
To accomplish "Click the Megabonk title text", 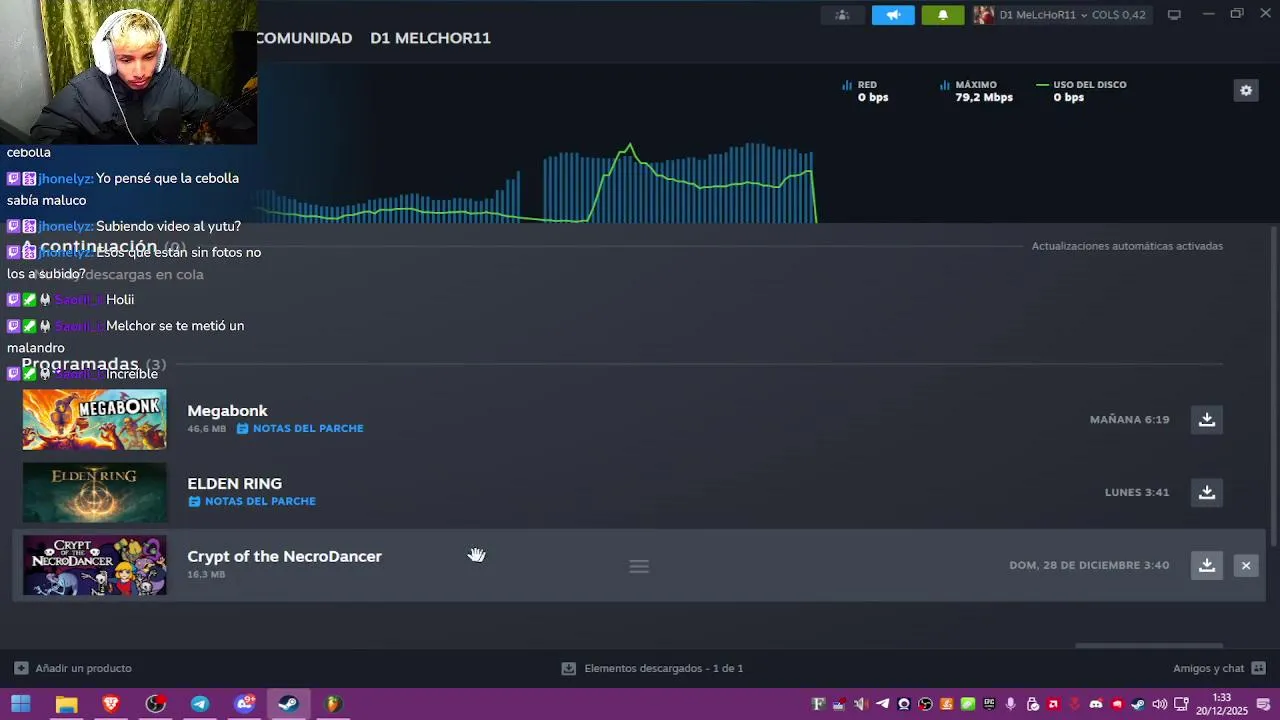I will pyautogui.click(x=227, y=411).
